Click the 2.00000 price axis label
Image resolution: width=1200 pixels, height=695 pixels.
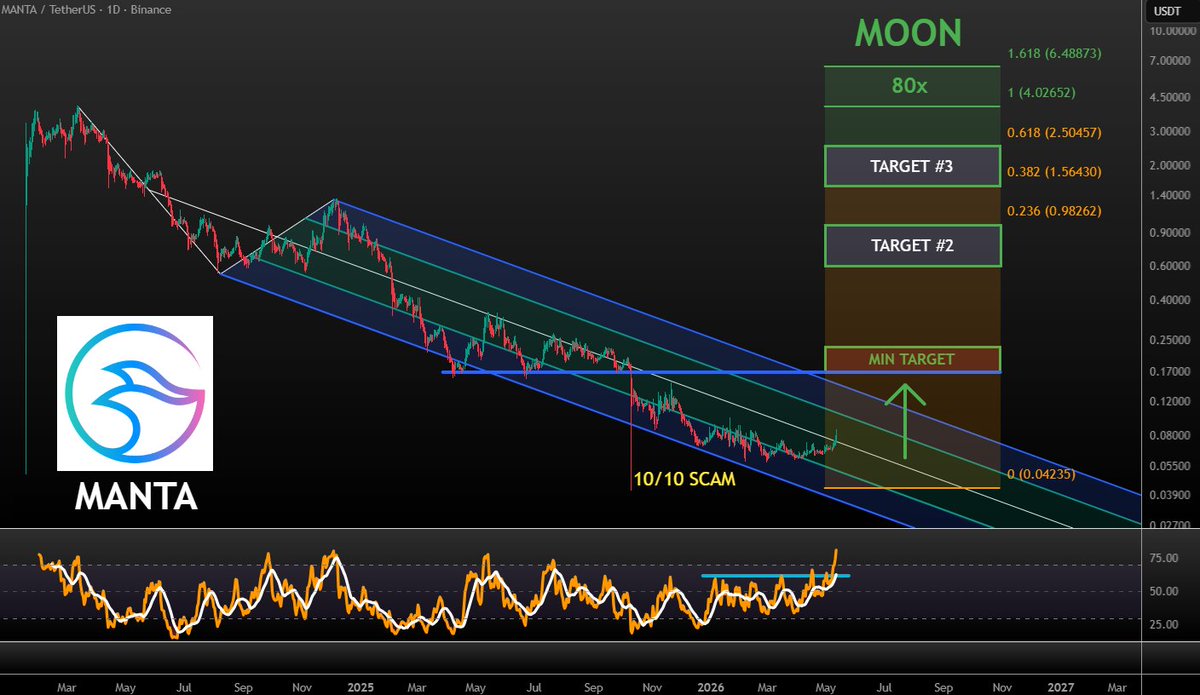pyautogui.click(x=1170, y=165)
